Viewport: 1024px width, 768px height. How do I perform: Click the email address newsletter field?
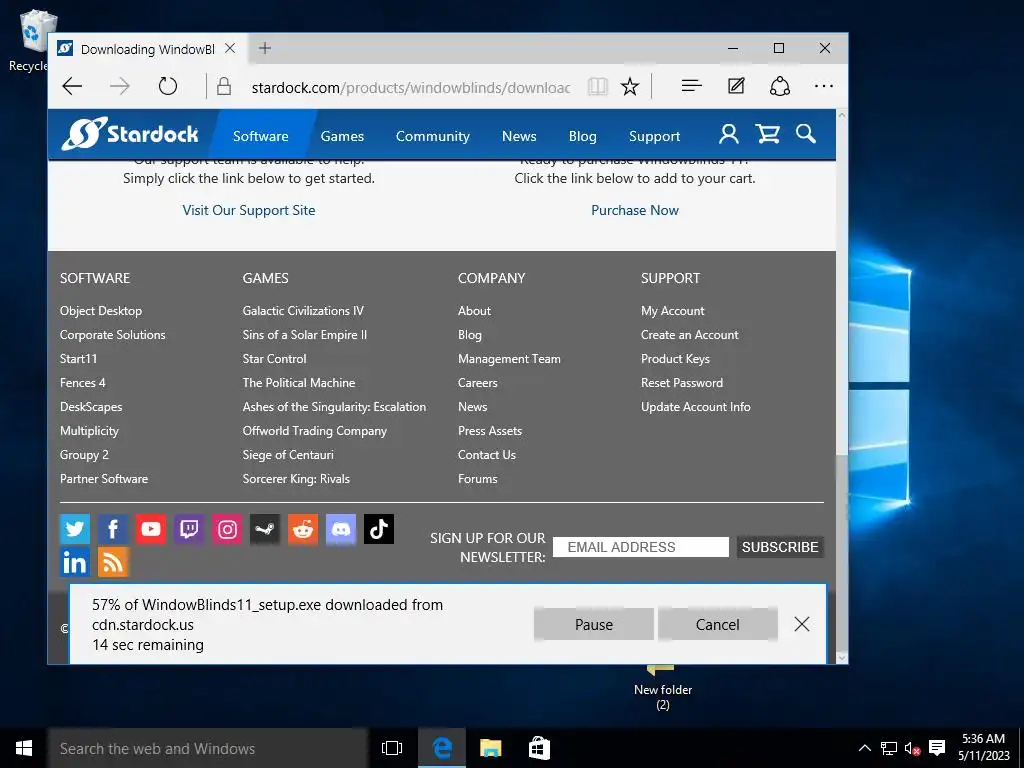point(641,547)
